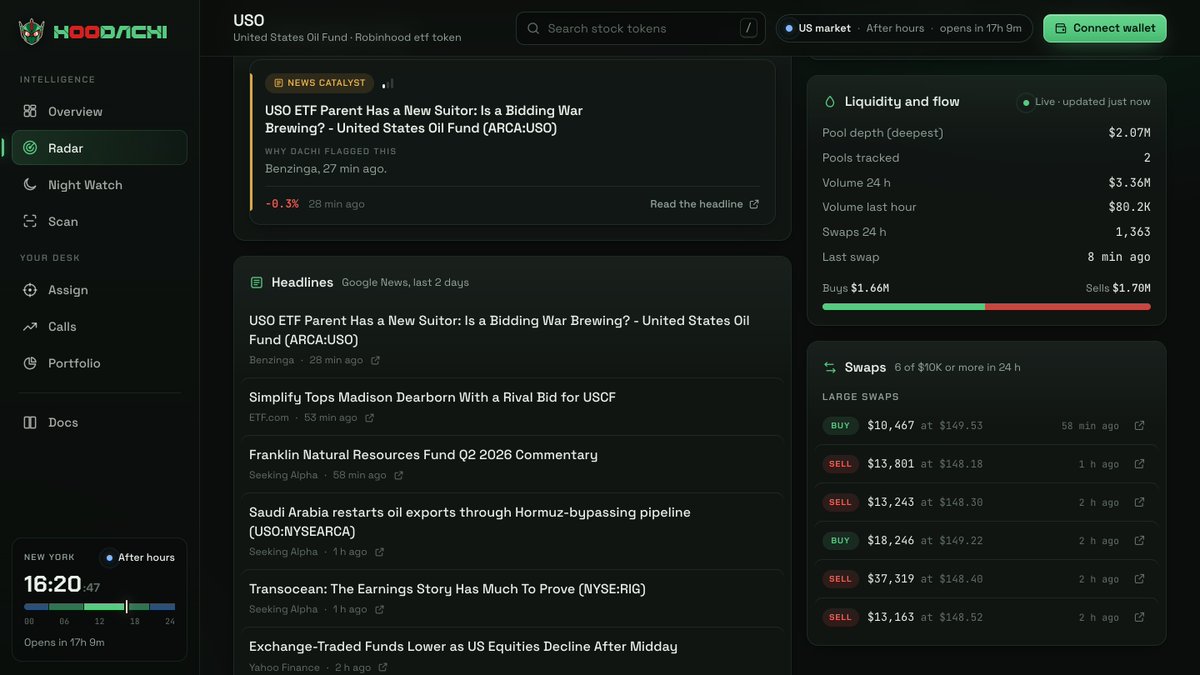Click the Calls trend-line icon
The width and height of the screenshot is (1200, 675).
(x=30, y=327)
